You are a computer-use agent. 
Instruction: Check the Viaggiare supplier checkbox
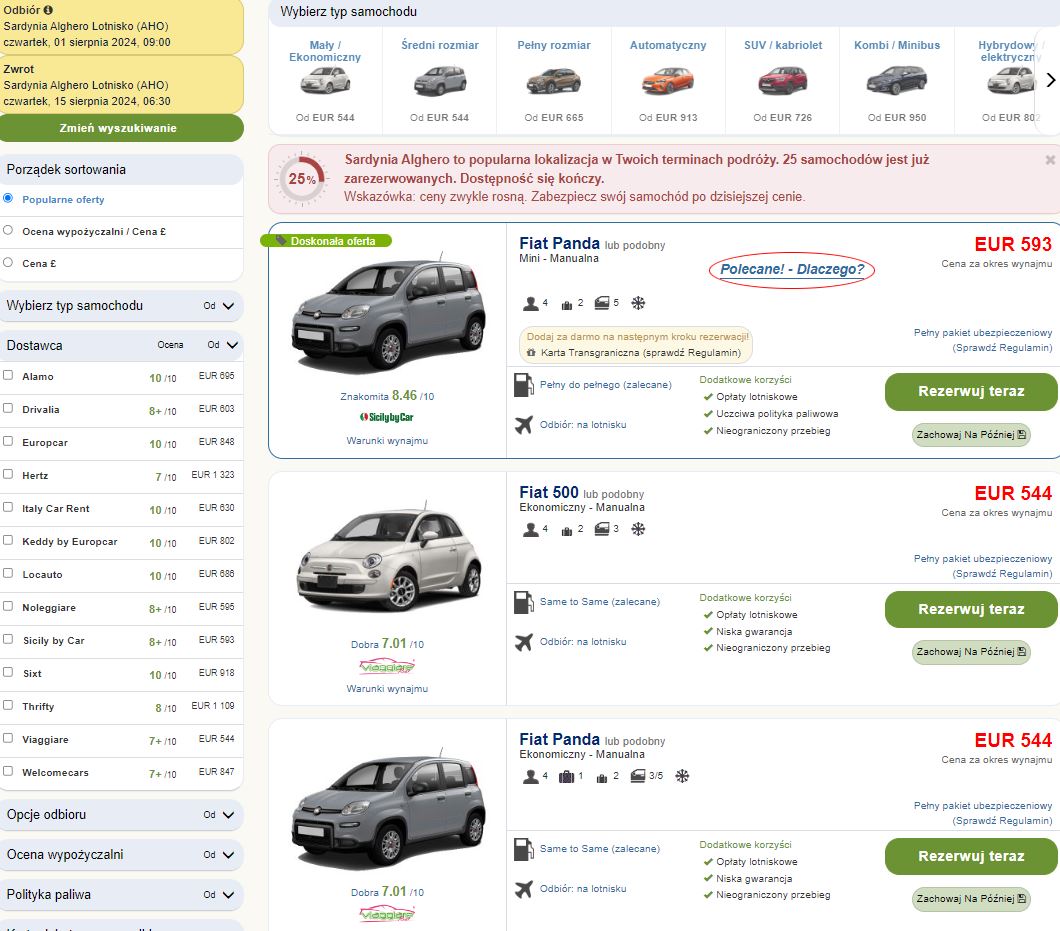pyautogui.click(x=8, y=738)
